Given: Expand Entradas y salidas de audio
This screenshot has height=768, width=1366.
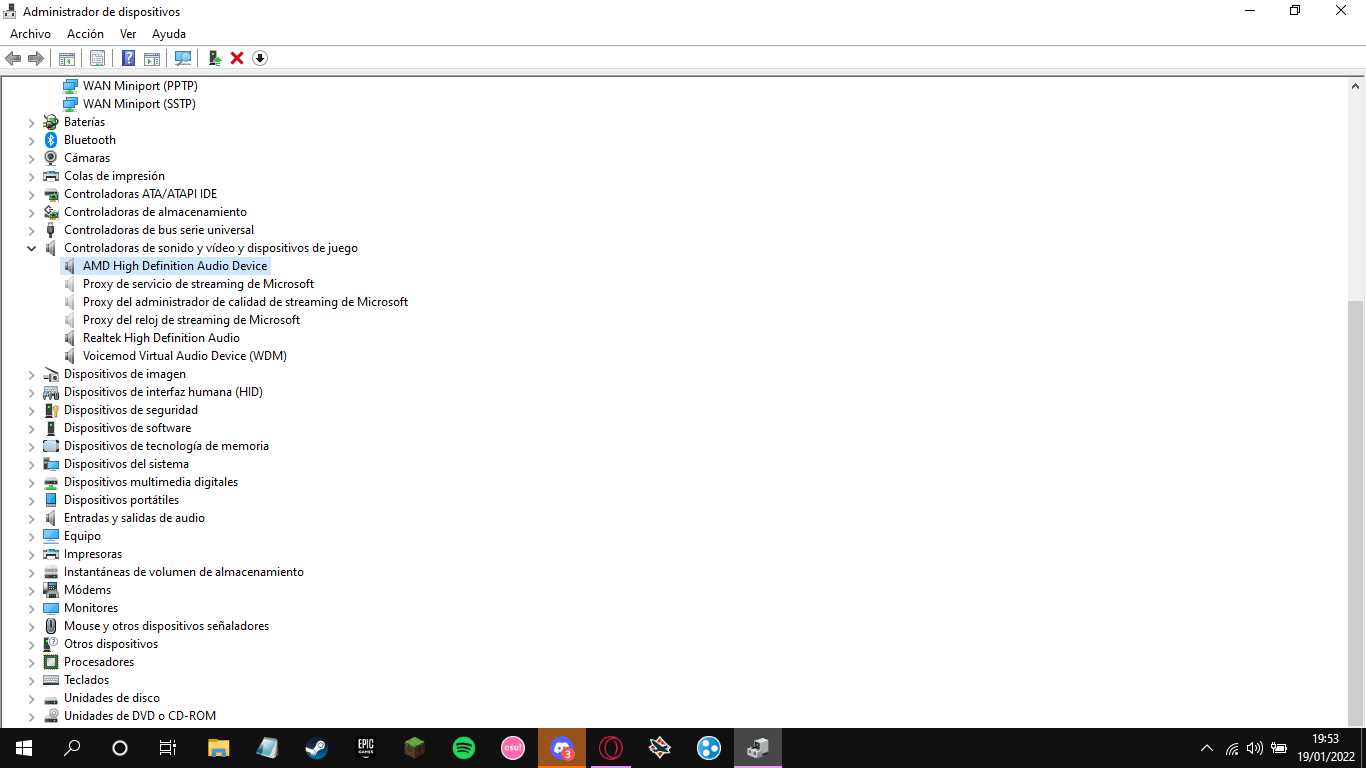Looking at the screenshot, I should click(x=31, y=518).
